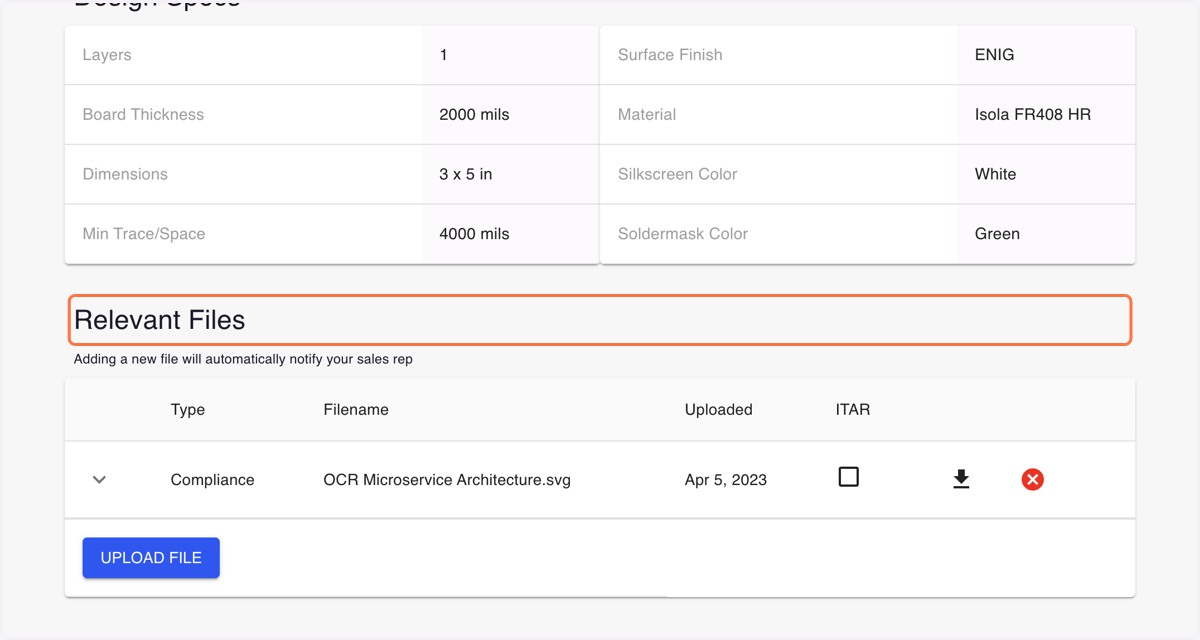Click the Uploaded column header
Viewport: 1200px width, 640px height.
(719, 410)
